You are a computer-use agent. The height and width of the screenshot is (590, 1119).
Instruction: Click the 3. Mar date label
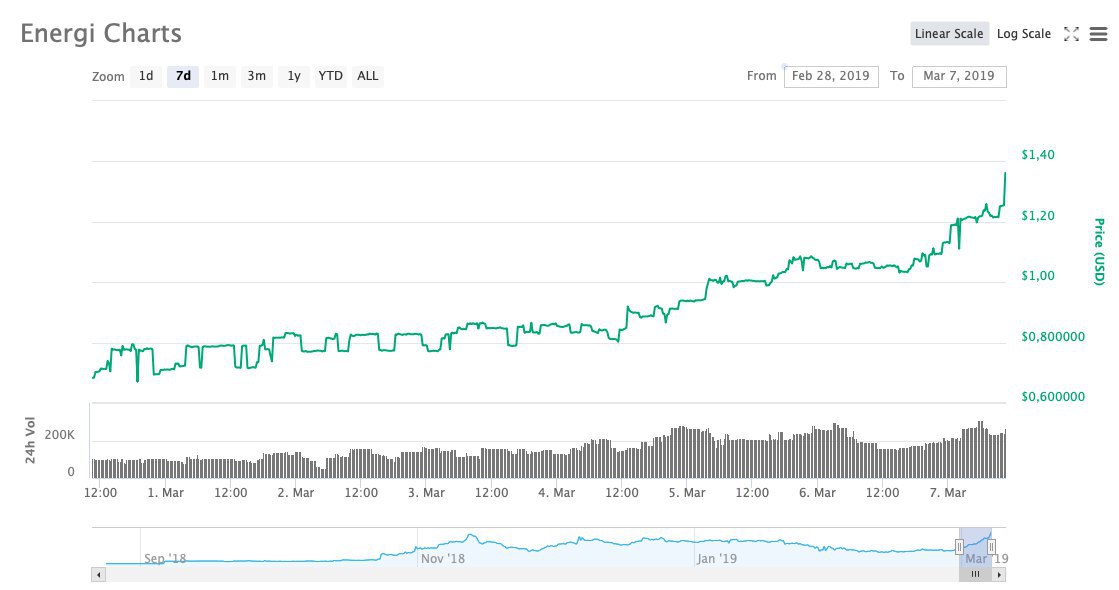coord(427,492)
